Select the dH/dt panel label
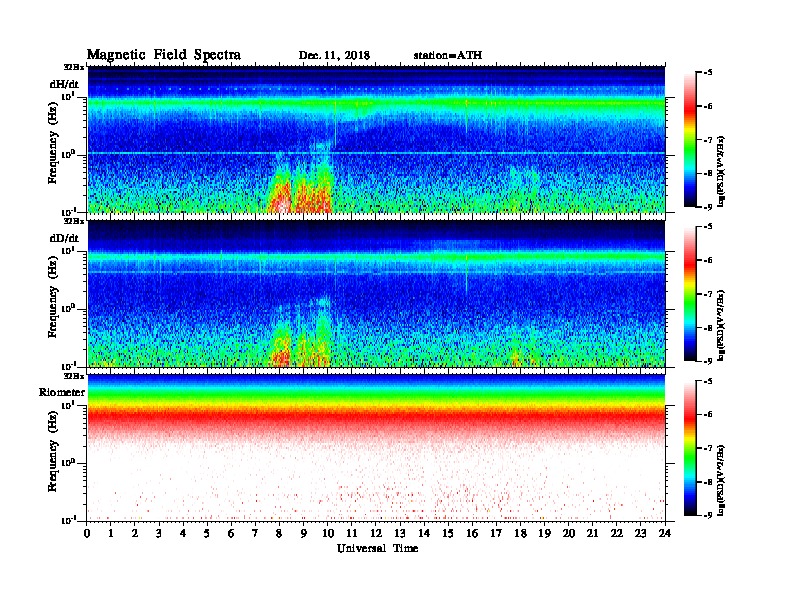The height and width of the screenshot is (612, 792). 64,84
